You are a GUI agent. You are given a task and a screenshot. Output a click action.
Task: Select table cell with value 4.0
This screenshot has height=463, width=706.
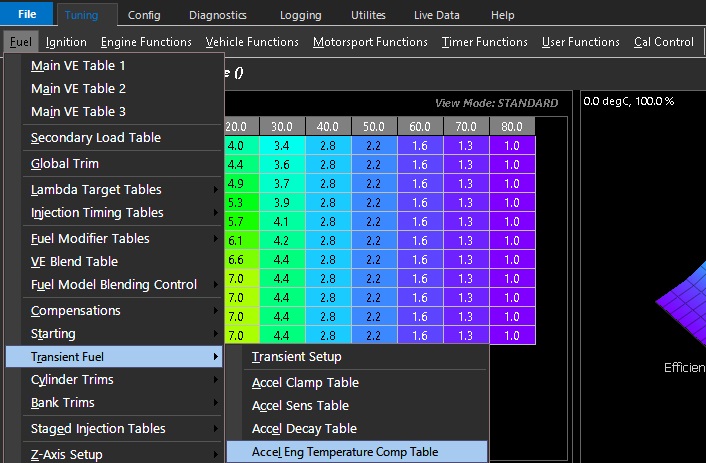point(242,146)
